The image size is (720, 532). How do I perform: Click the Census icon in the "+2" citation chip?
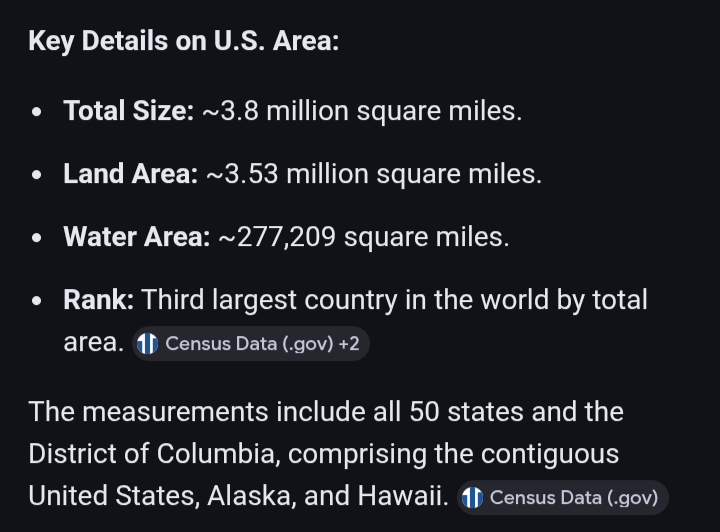click(x=148, y=344)
